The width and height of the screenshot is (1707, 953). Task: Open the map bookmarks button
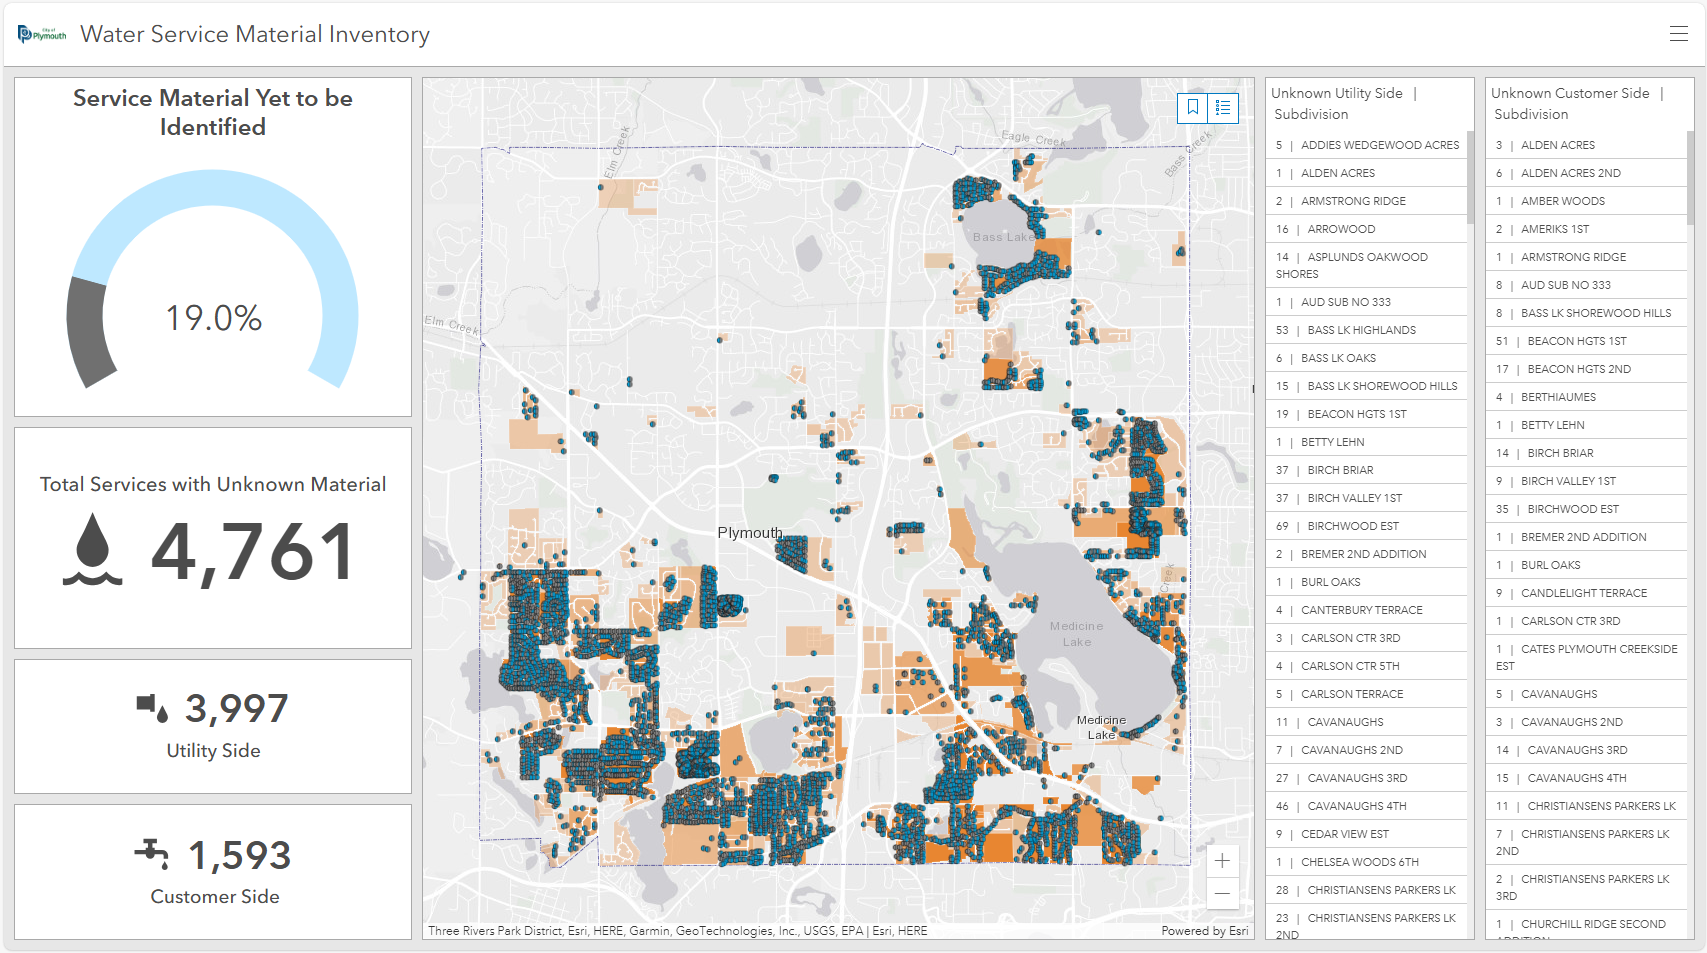[1193, 108]
